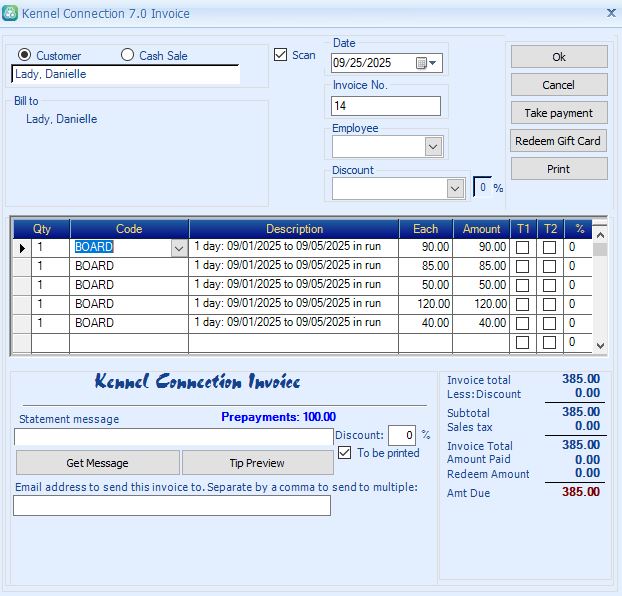
Task: Check T1 for the 85.00 BOARD row
Action: [522, 266]
